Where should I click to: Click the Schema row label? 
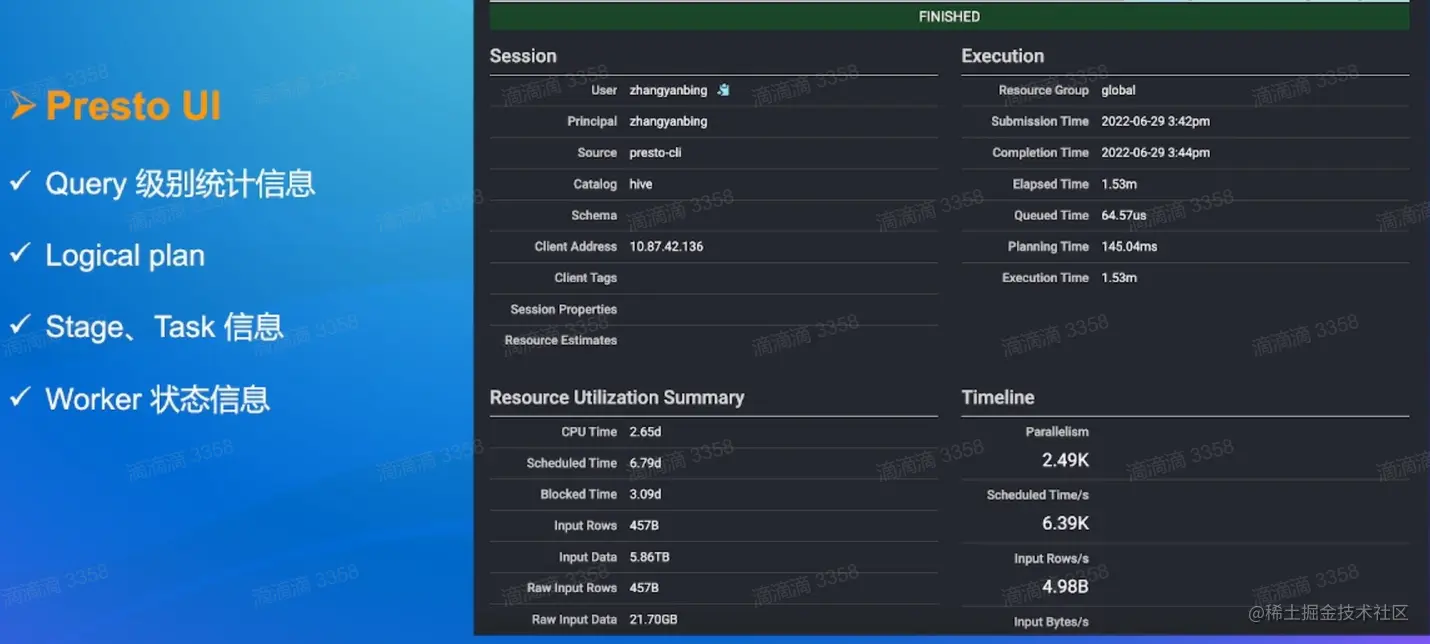pyautogui.click(x=594, y=215)
